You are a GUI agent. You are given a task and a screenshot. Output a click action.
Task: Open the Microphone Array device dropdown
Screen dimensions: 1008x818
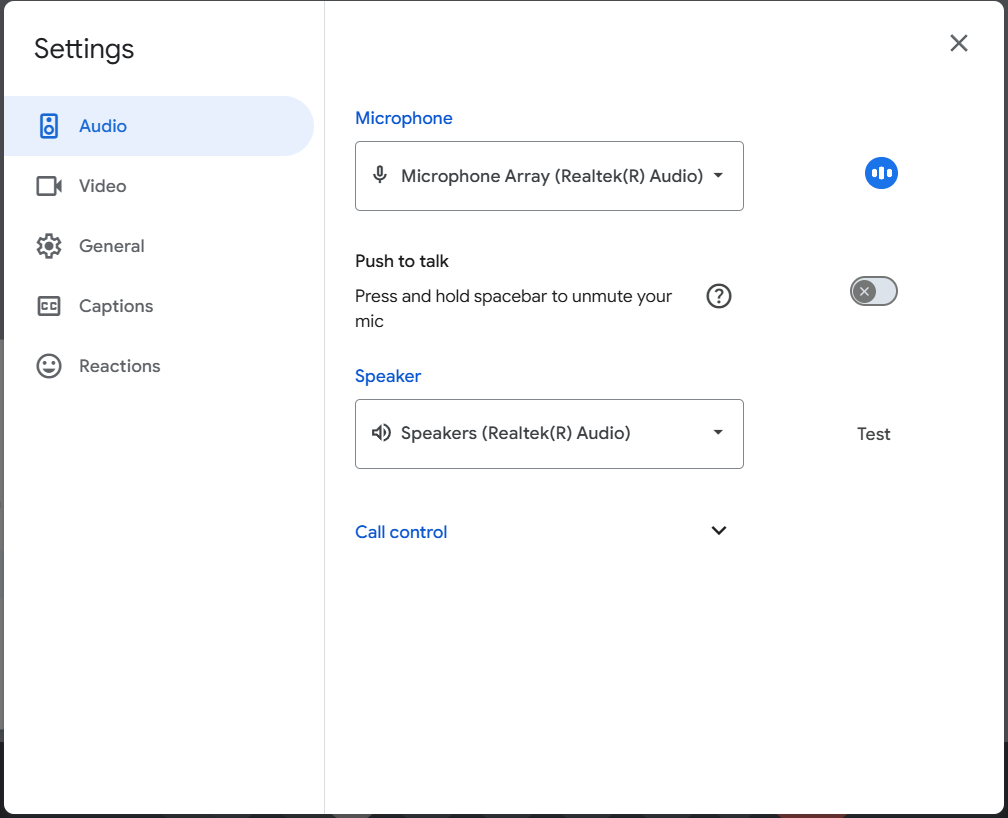[549, 176]
